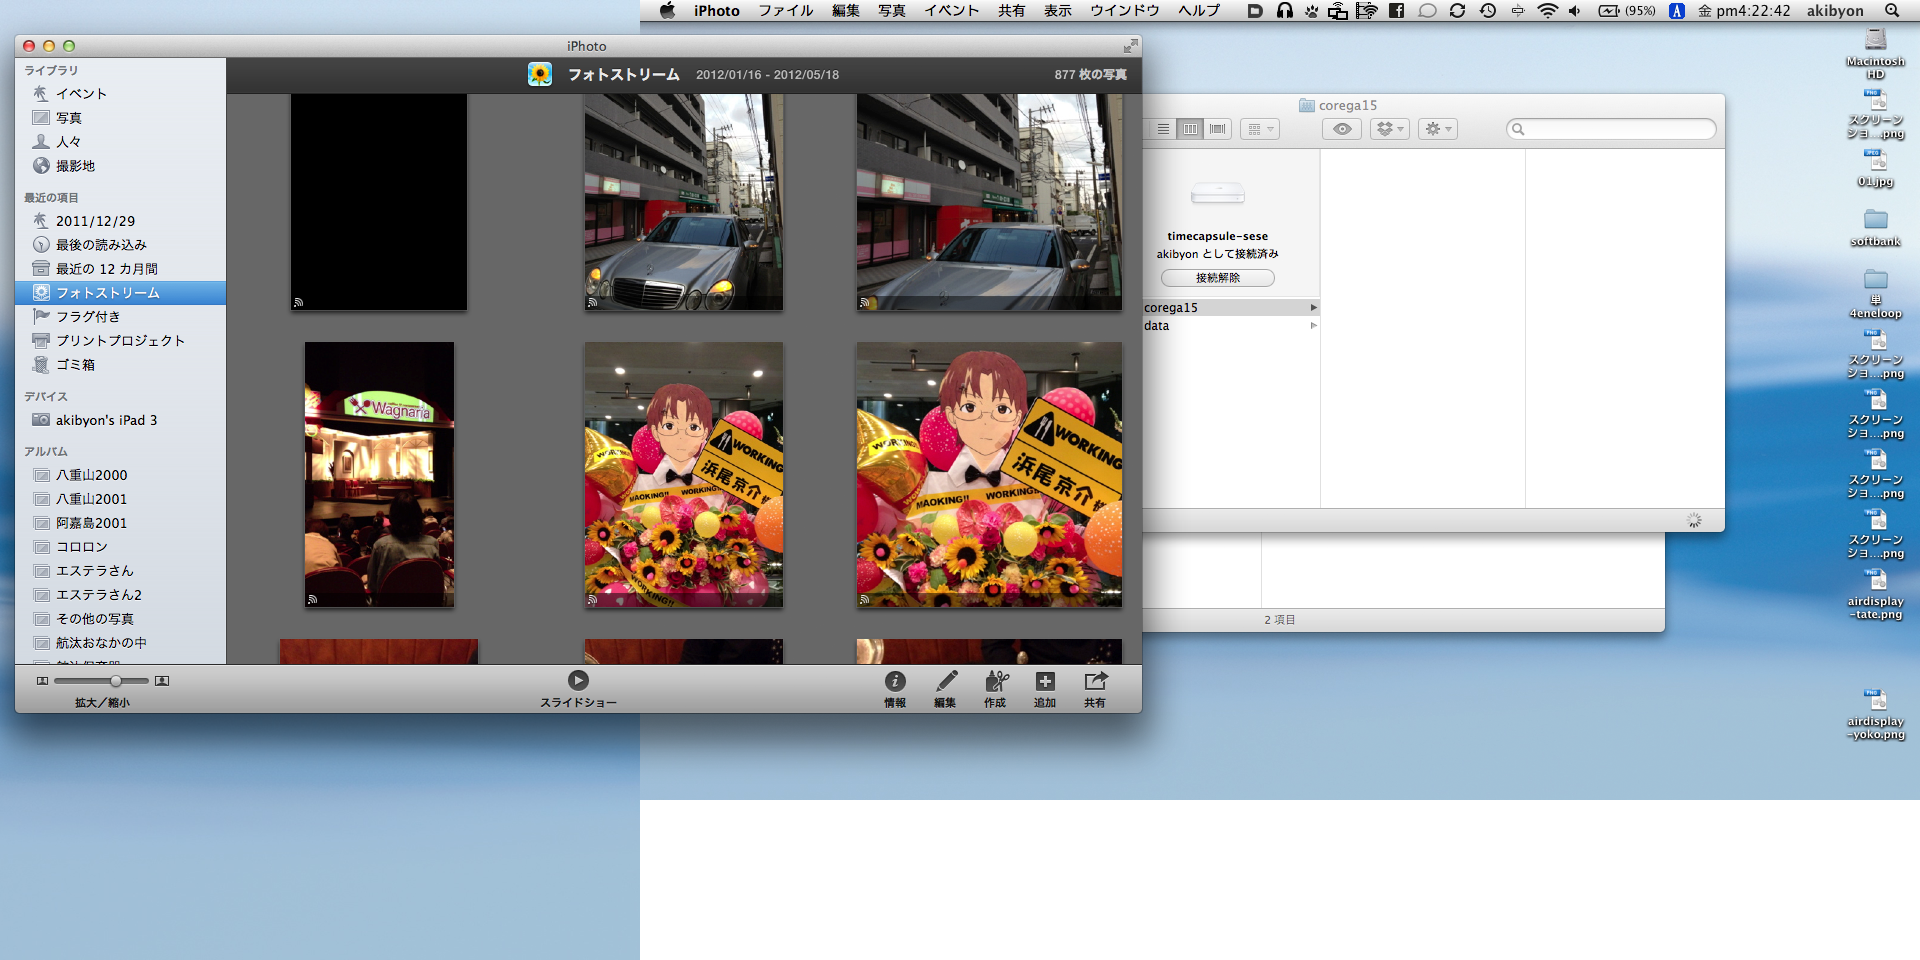This screenshot has width=1920, height=960.
Task: Select airdisplay-yoko.png on desktop
Action: 1875,714
